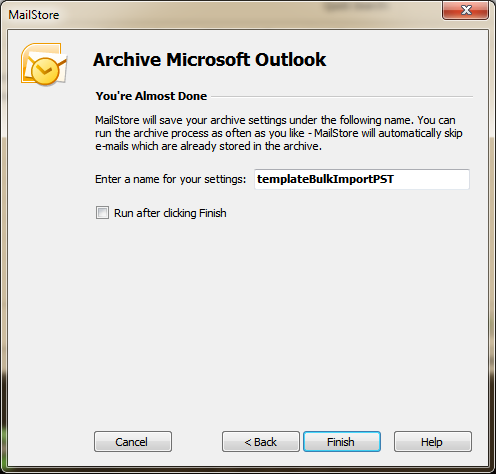
Task: Place cursor in templateBulkImportPST text
Action: coord(325,179)
